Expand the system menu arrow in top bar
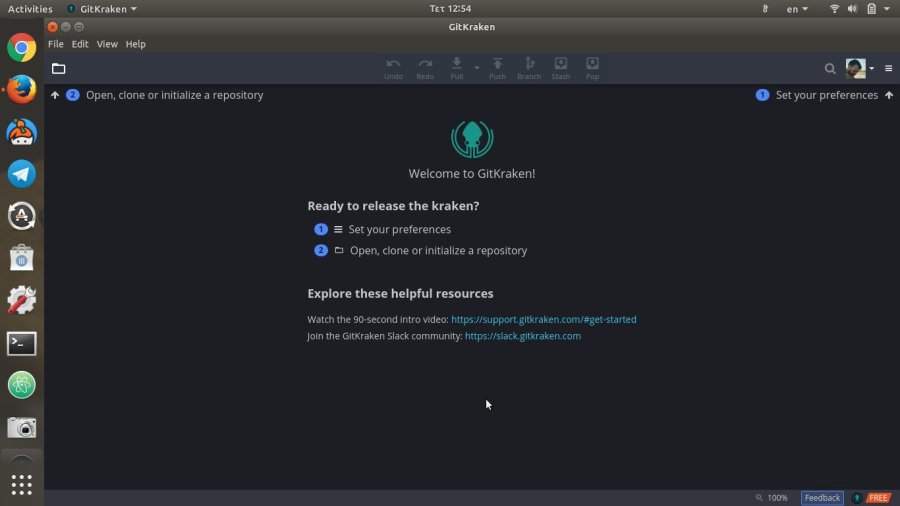Image resolution: width=900 pixels, height=506 pixels. click(887, 9)
